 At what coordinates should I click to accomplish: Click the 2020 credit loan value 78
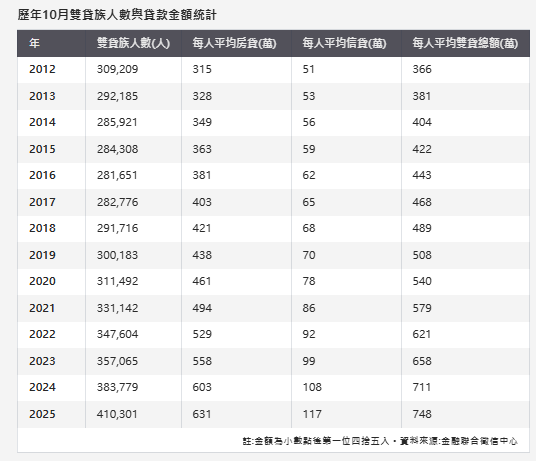pos(309,281)
